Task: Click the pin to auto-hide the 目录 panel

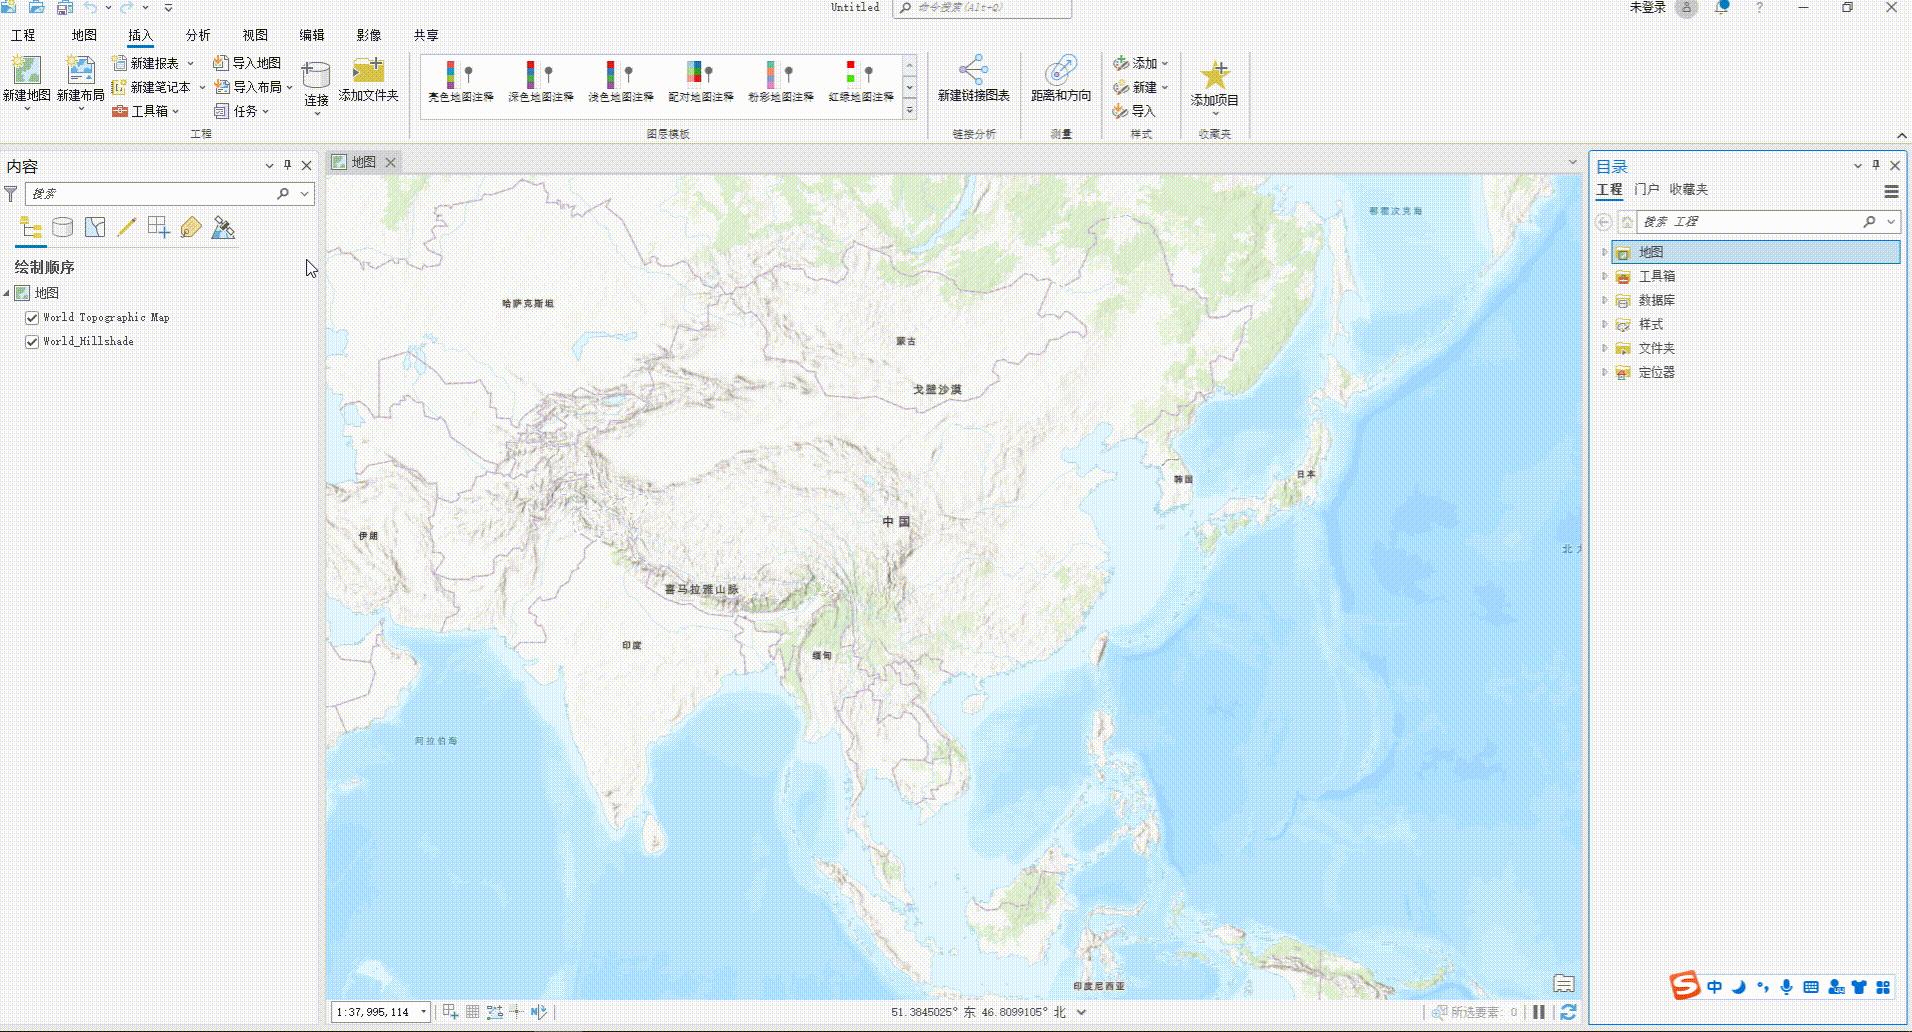Action: pos(1877,165)
